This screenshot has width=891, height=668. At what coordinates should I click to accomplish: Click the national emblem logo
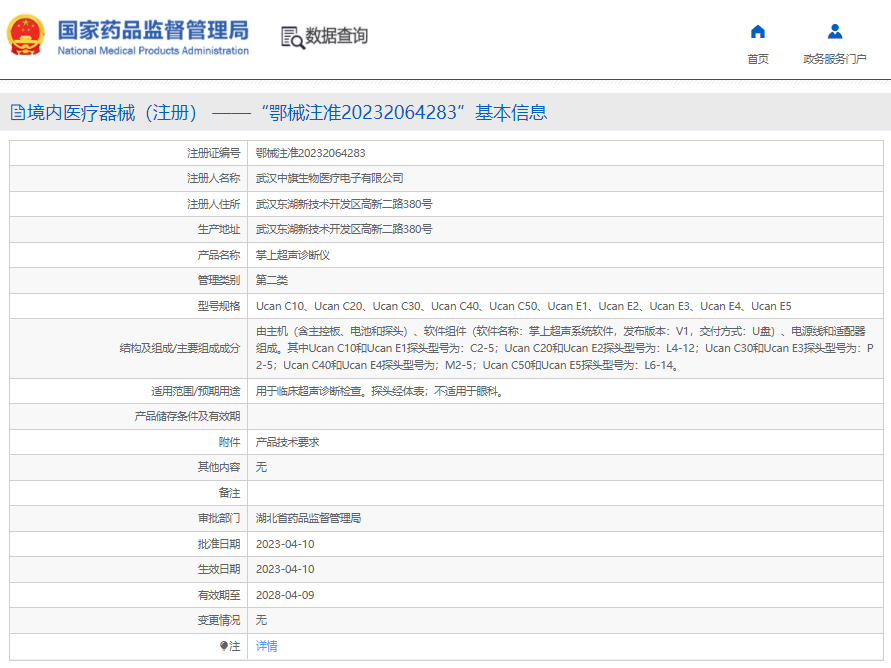tap(26, 35)
